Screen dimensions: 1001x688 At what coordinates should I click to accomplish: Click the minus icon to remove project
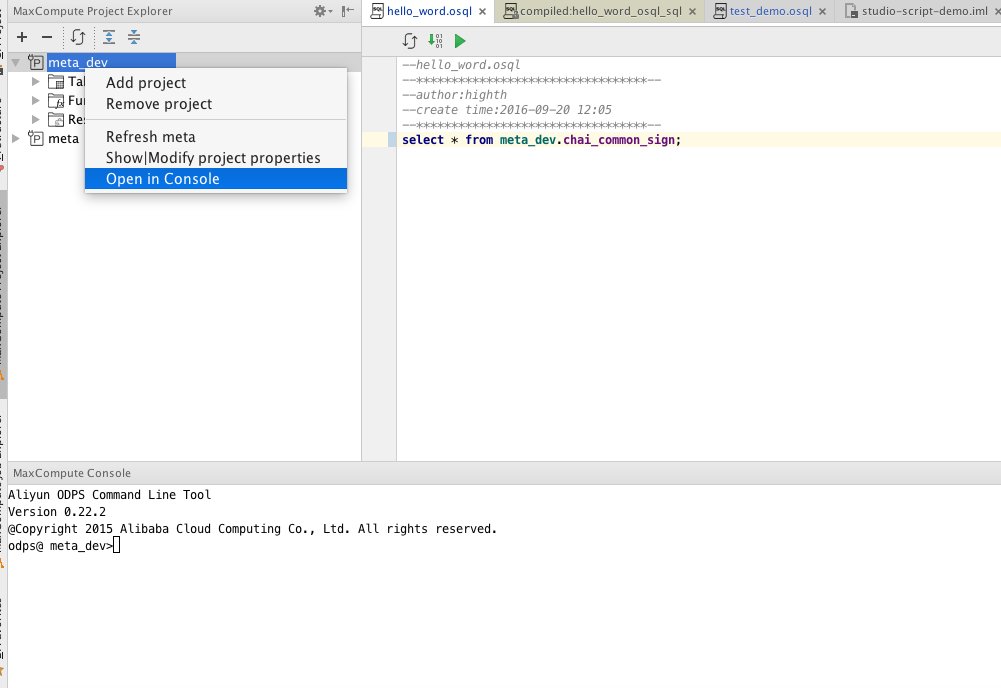point(47,37)
